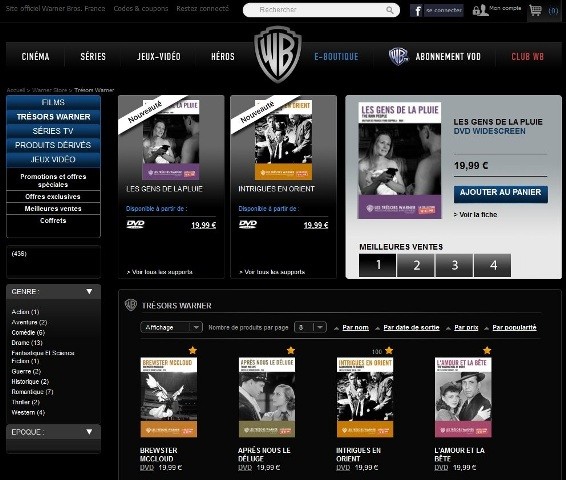The width and height of the screenshot is (566, 480).
Task: Select best seller number 2
Action: tap(416, 265)
